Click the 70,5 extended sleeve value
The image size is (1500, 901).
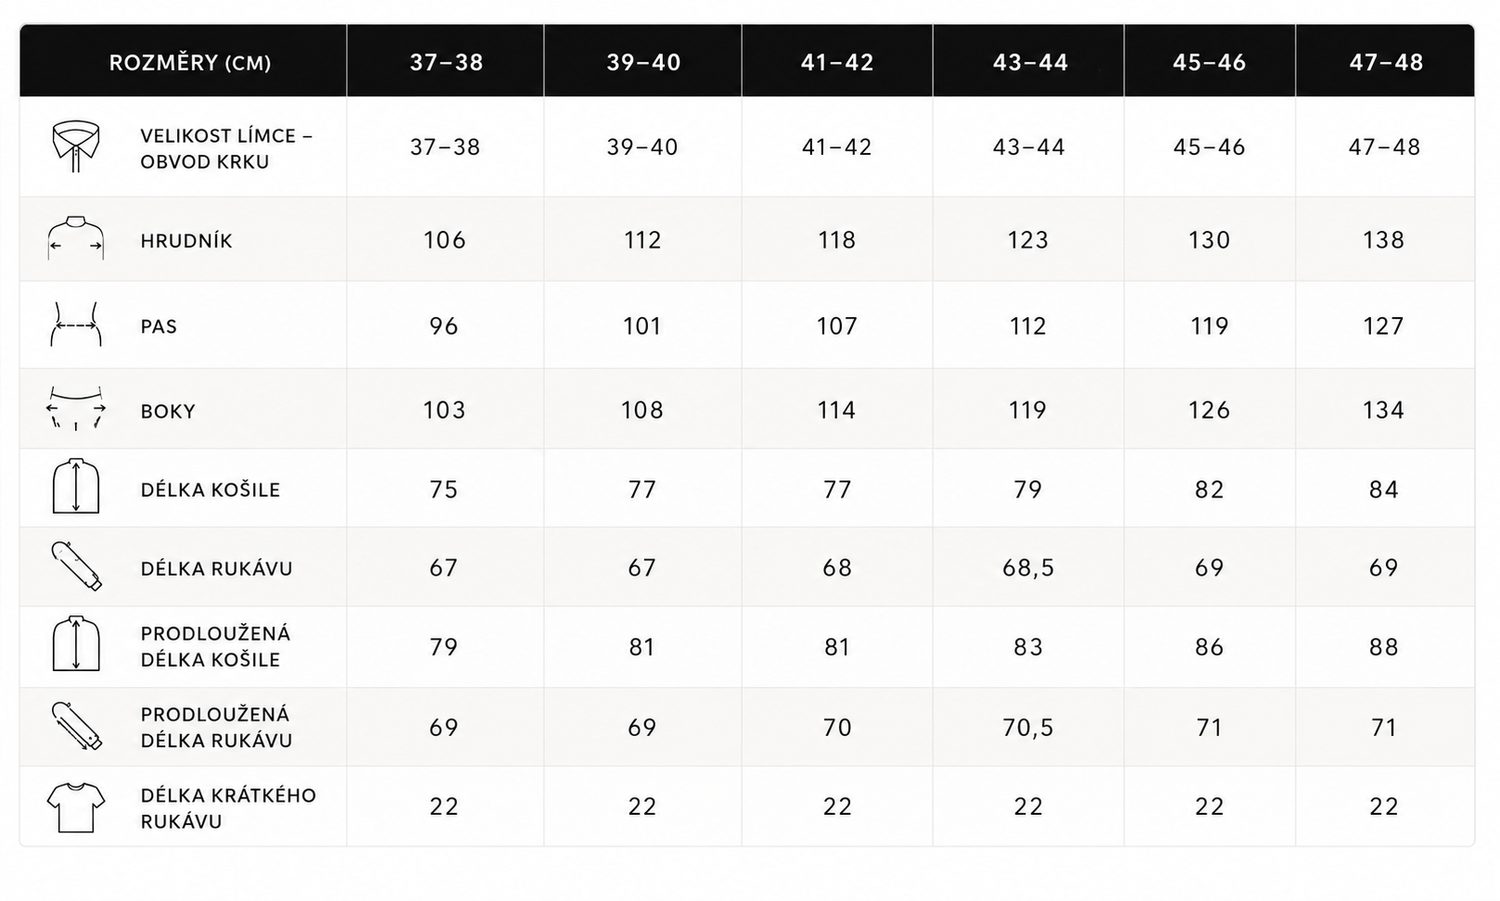pos(1028,728)
